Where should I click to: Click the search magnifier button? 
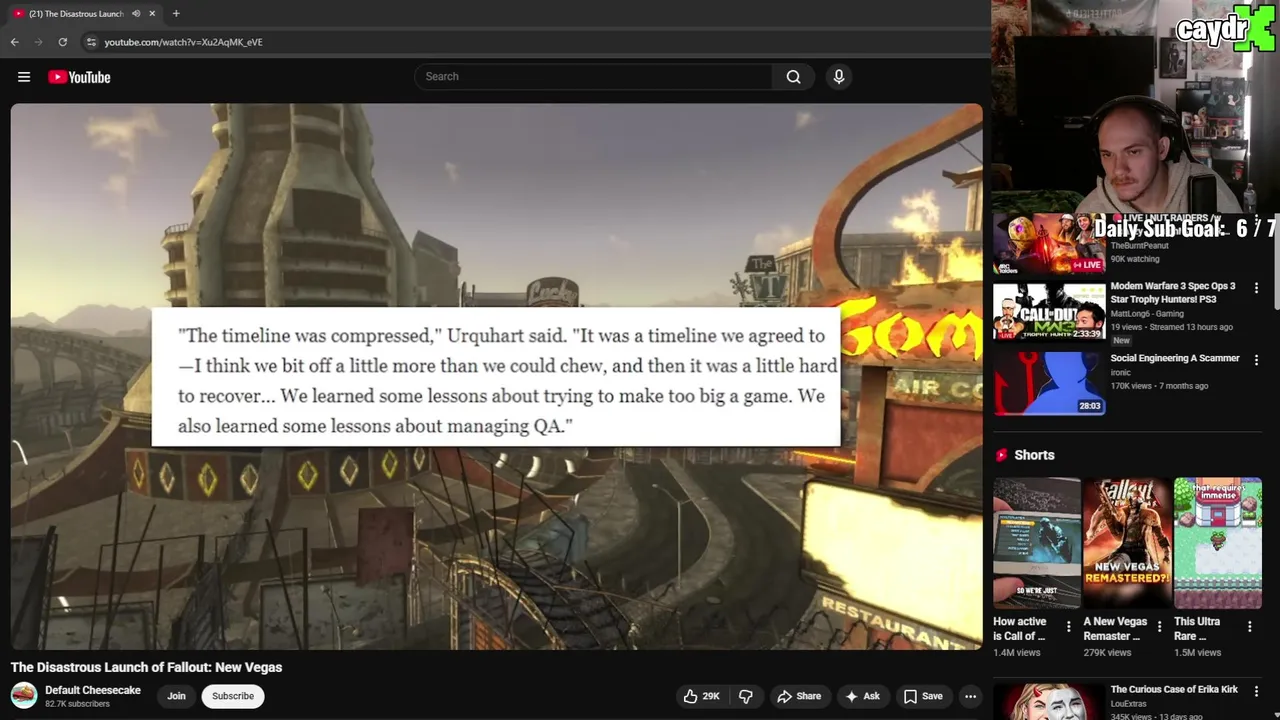pos(793,77)
